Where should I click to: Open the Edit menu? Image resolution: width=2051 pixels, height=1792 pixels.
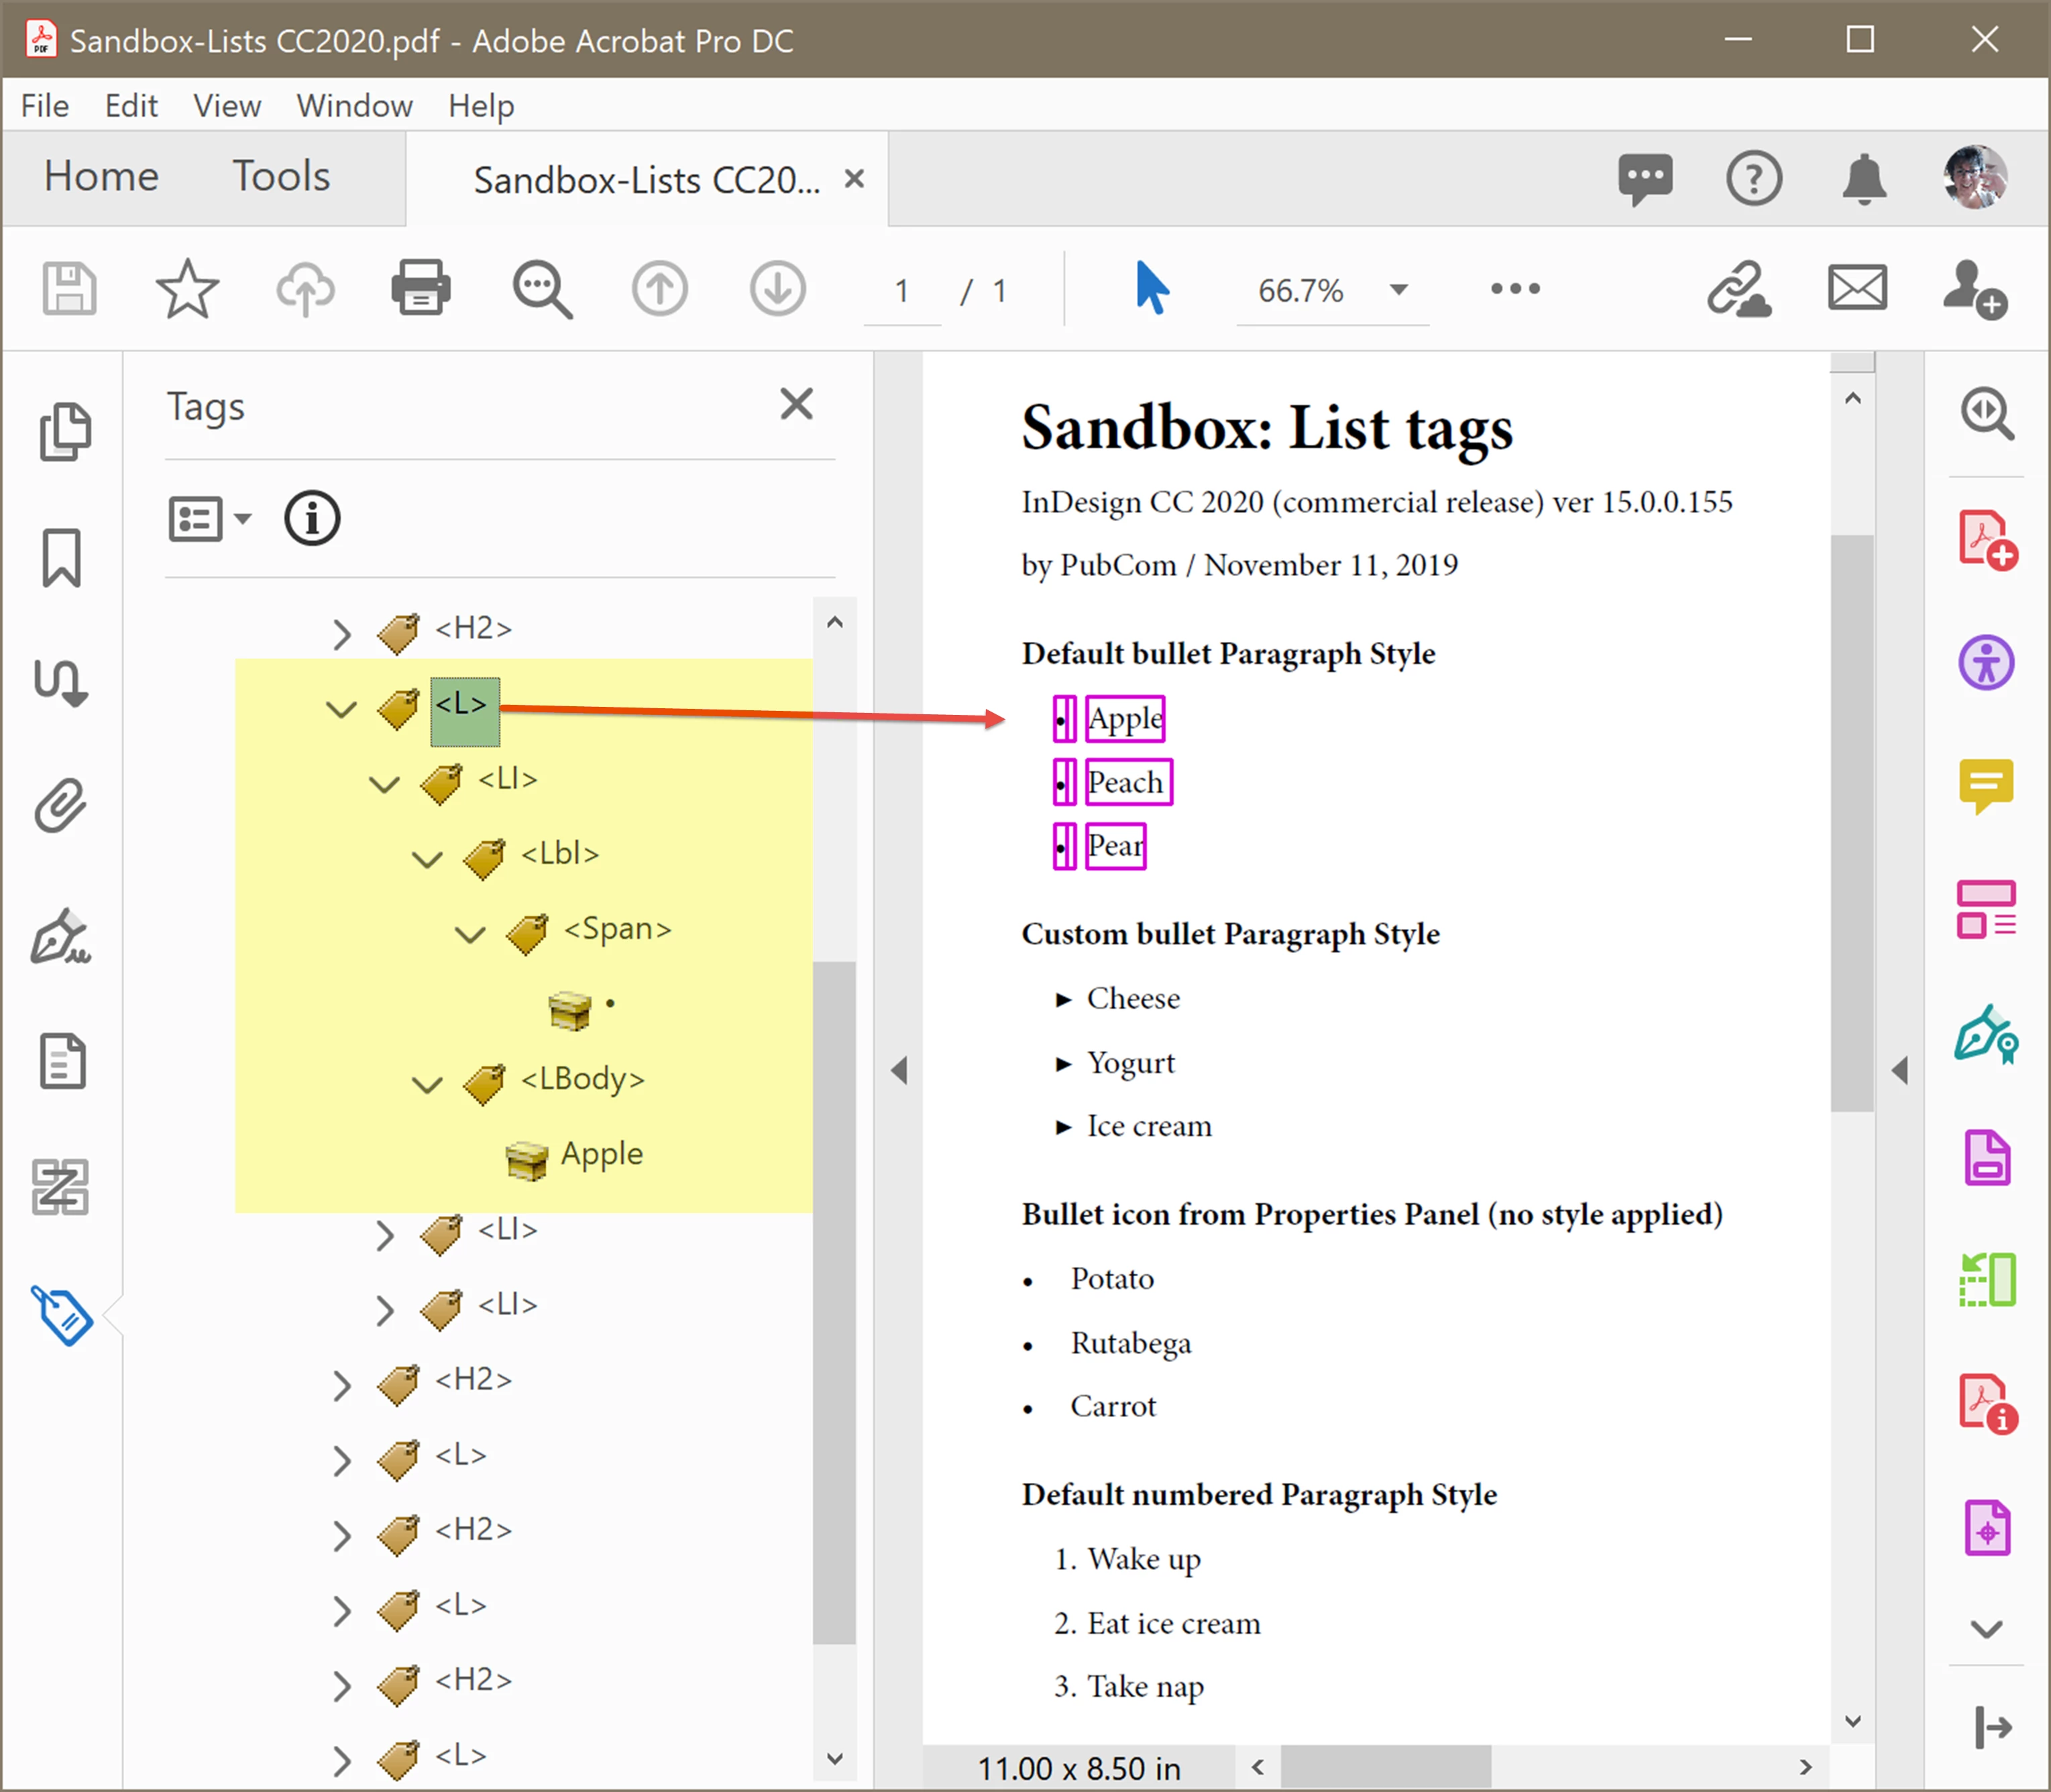[131, 106]
